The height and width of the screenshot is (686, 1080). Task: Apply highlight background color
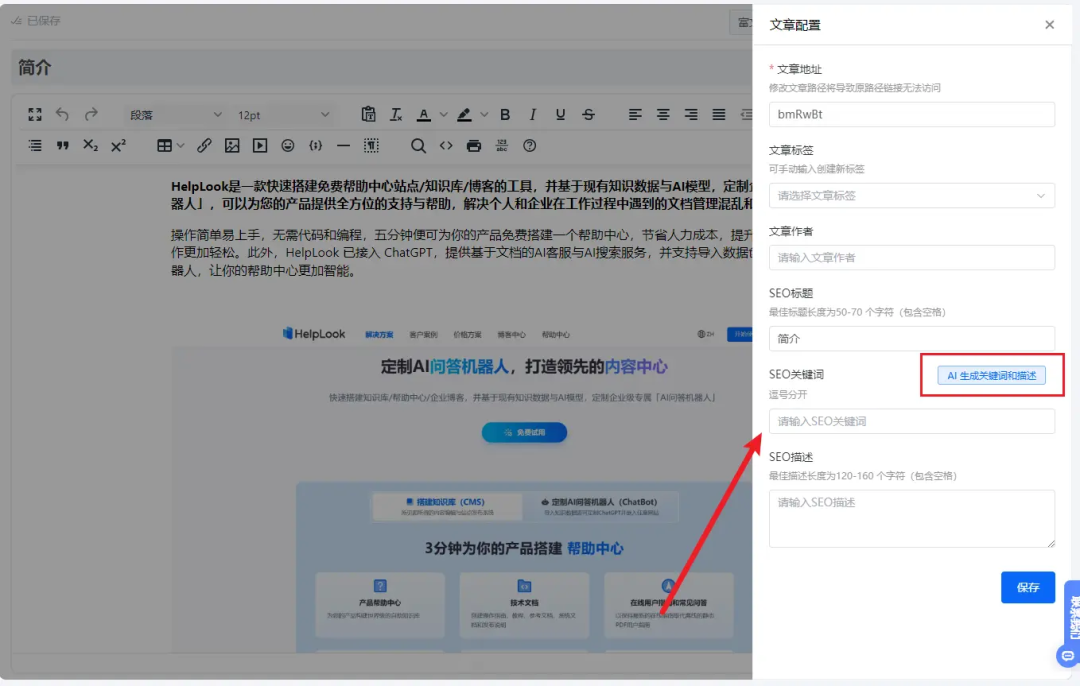(x=464, y=115)
